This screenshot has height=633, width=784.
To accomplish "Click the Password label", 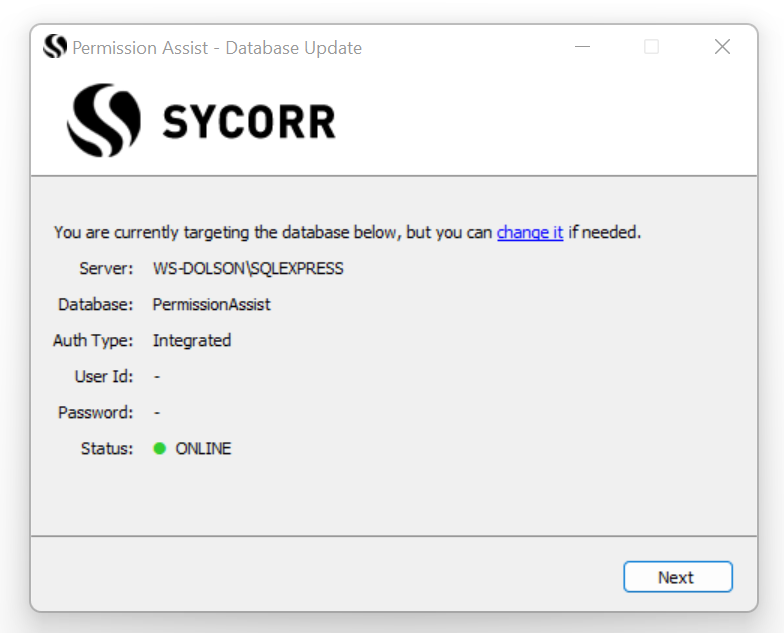I will click(95, 412).
